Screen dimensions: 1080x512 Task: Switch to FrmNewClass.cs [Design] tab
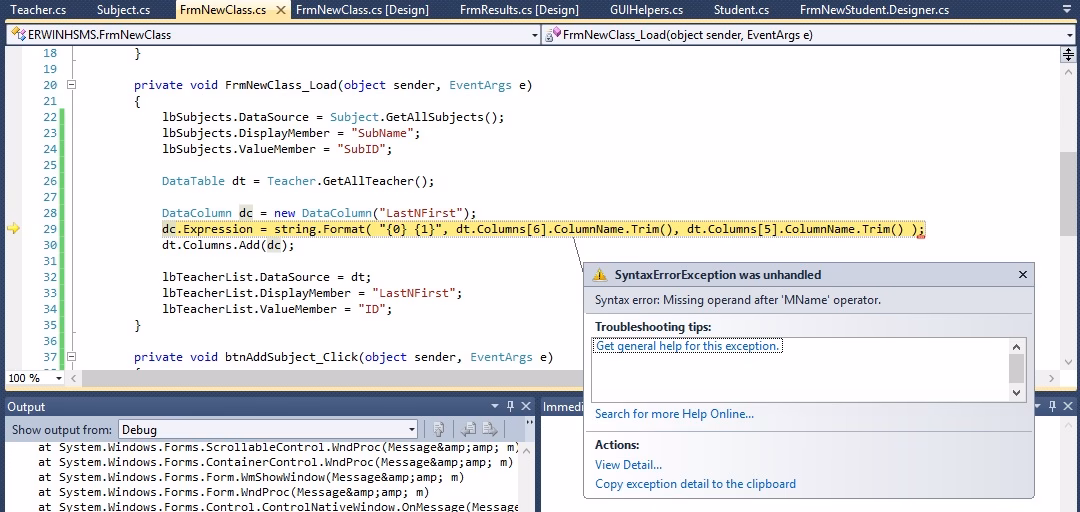pos(362,10)
